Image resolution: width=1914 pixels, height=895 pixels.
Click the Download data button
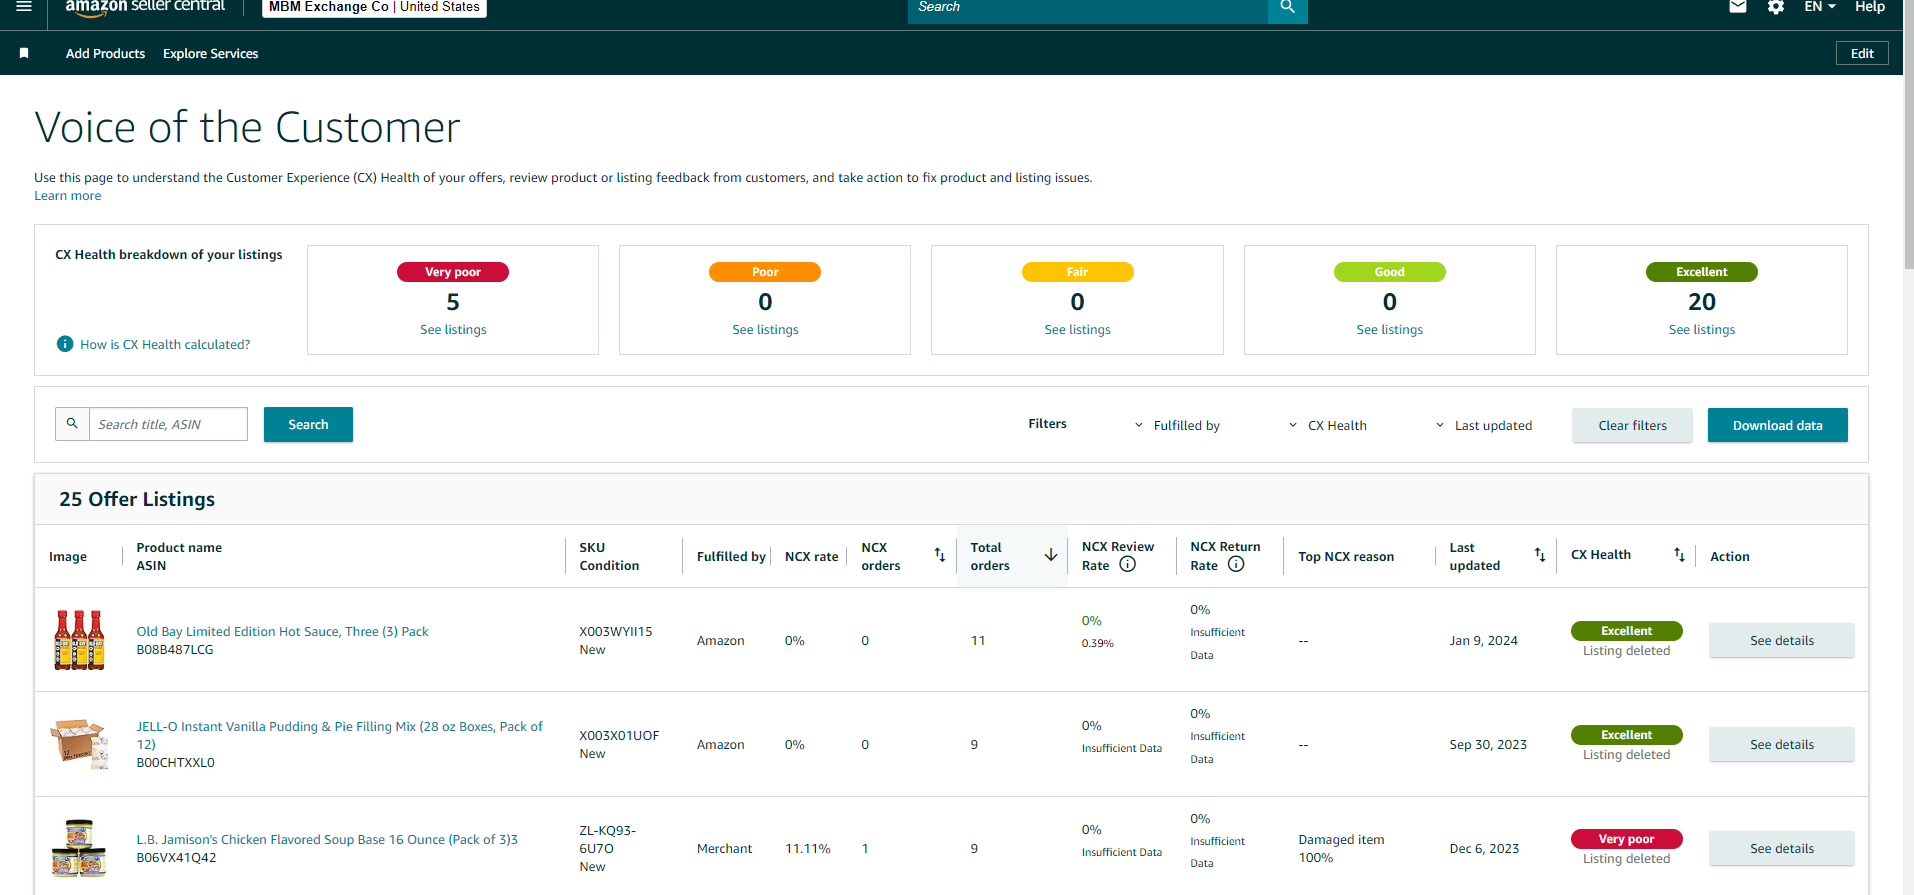(1777, 425)
